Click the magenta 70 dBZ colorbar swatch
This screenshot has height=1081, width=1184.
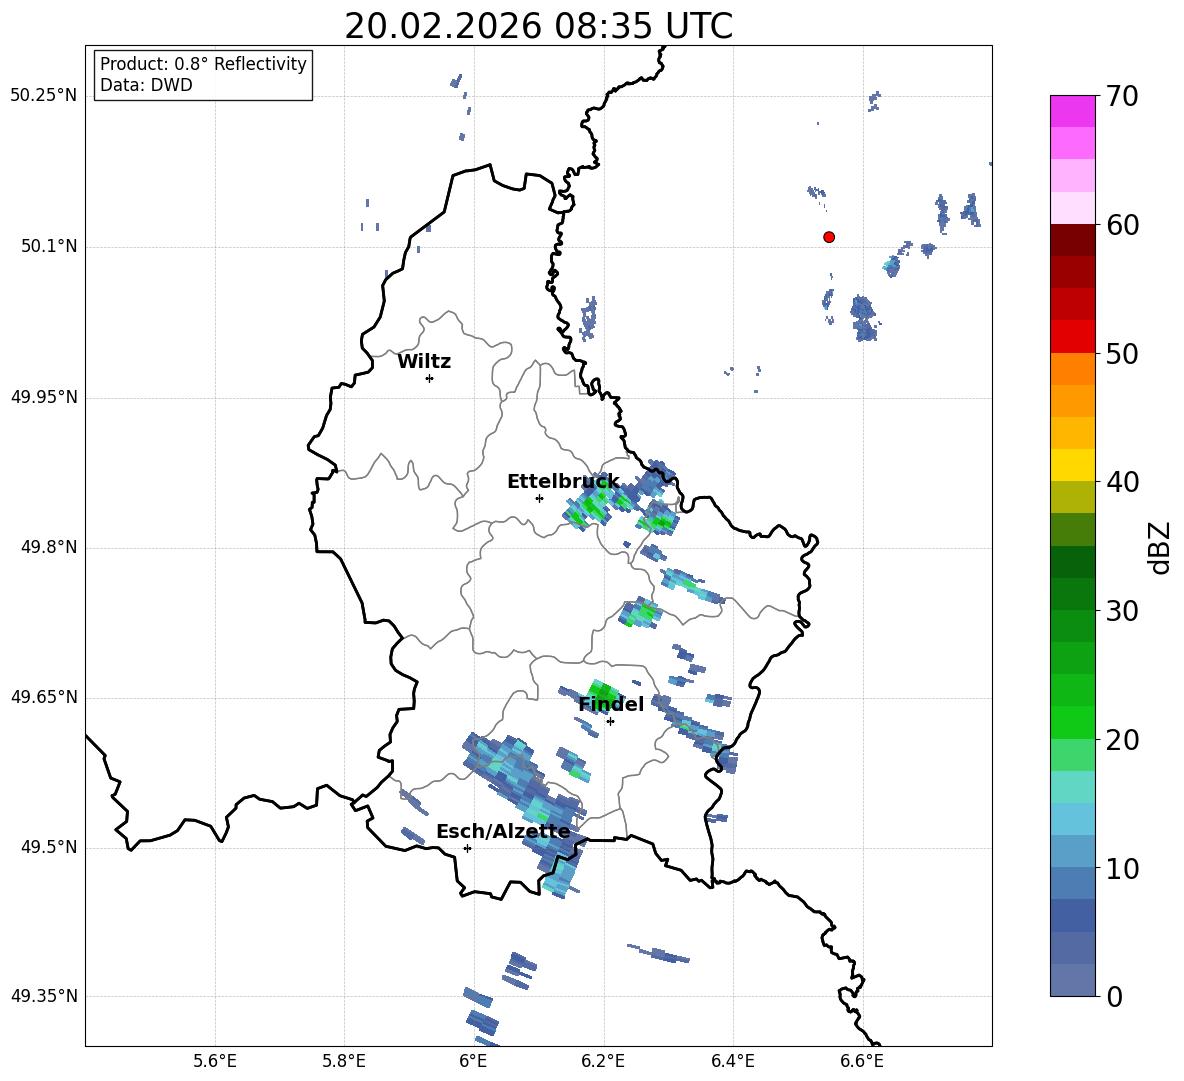(x=1072, y=111)
